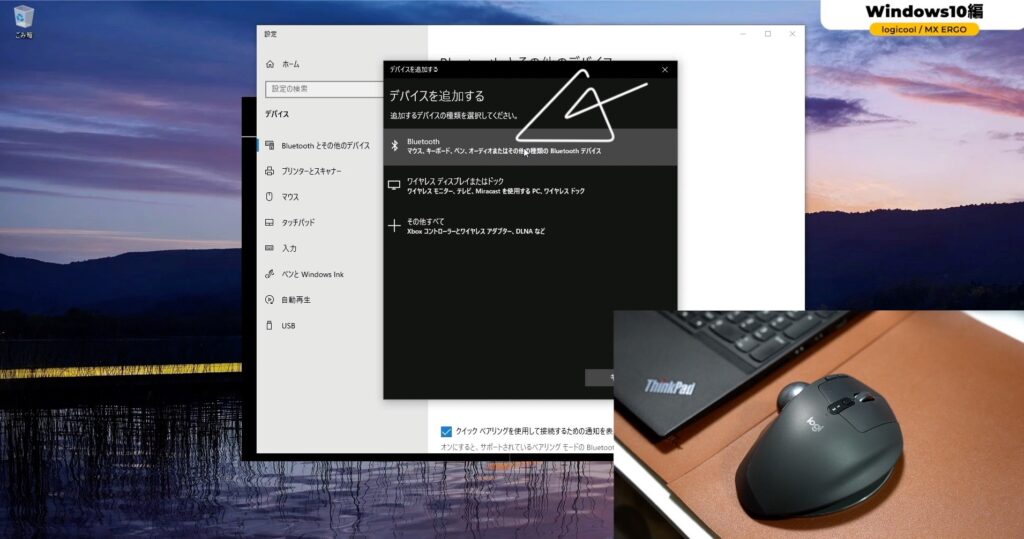Screen dimensions: 1024x539
Task: Choose Bluetooth device type option
Action: pyautogui.click(x=530, y=146)
